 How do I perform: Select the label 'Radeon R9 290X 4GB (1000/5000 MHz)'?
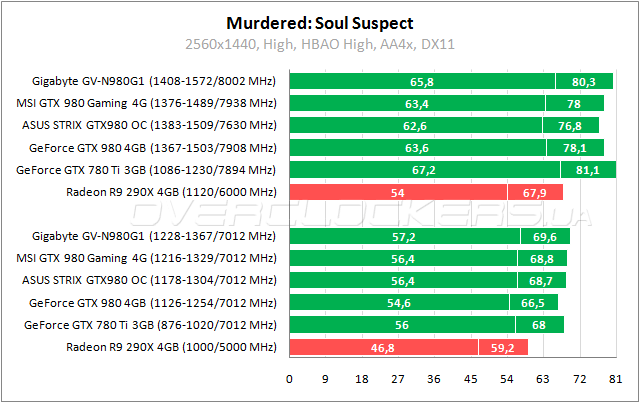pyautogui.click(x=171, y=347)
